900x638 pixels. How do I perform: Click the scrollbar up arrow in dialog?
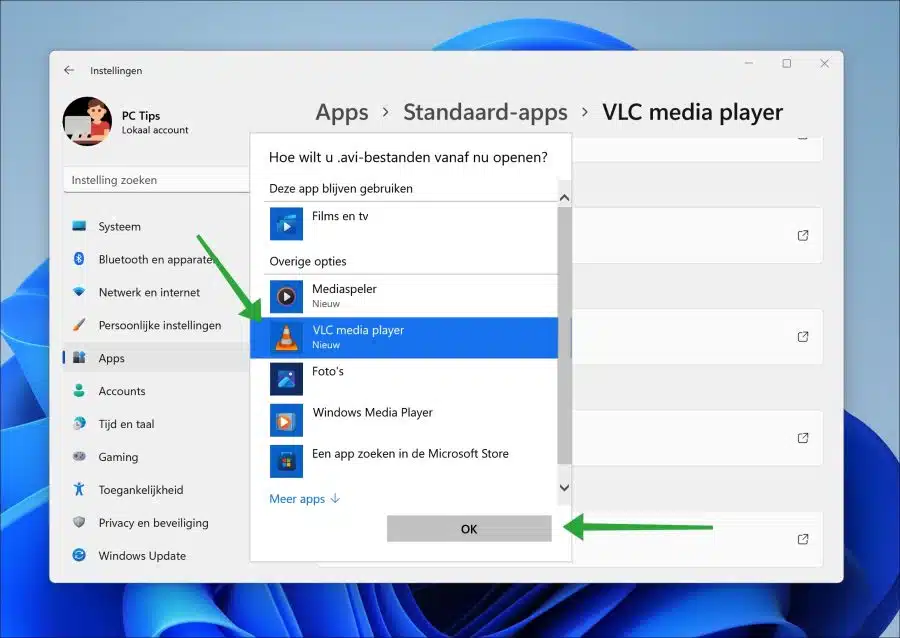564,197
